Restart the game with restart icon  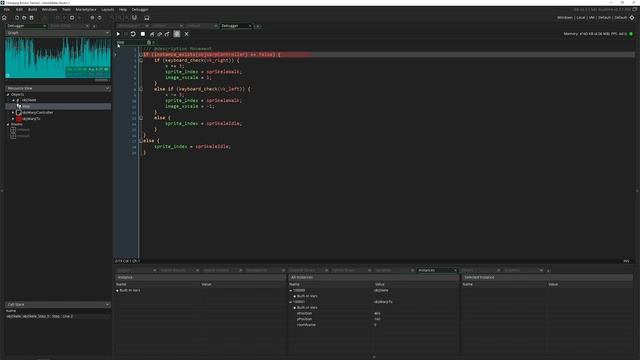(x=133, y=34)
